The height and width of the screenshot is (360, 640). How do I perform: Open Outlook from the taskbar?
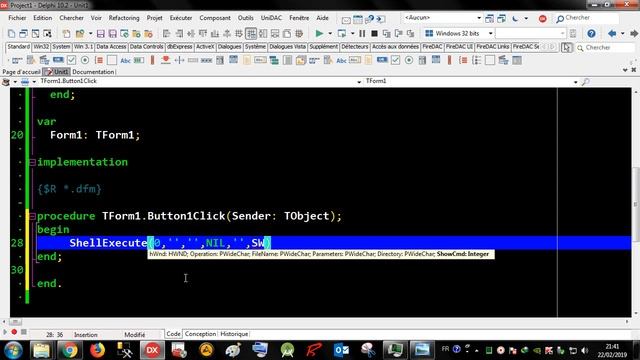point(341,350)
